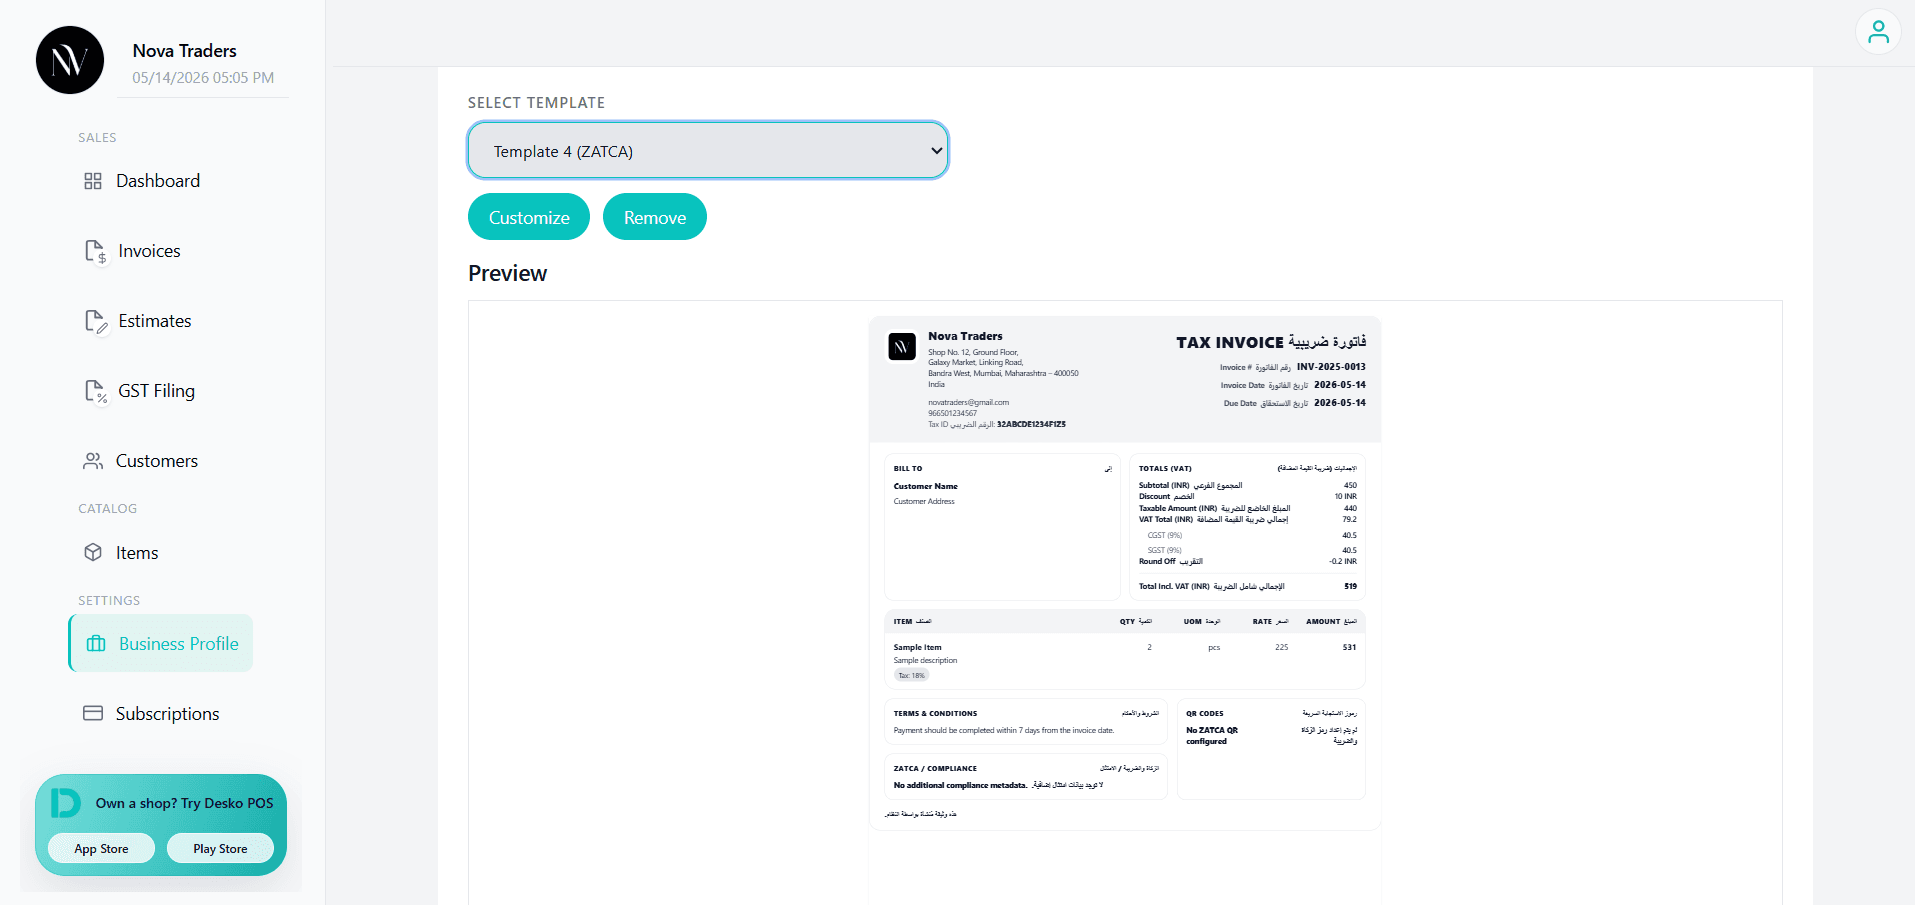Image resolution: width=1915 pixels, height=905 pixels.
Task: Select Business Profile in sidebar
Action: point(161,643)
